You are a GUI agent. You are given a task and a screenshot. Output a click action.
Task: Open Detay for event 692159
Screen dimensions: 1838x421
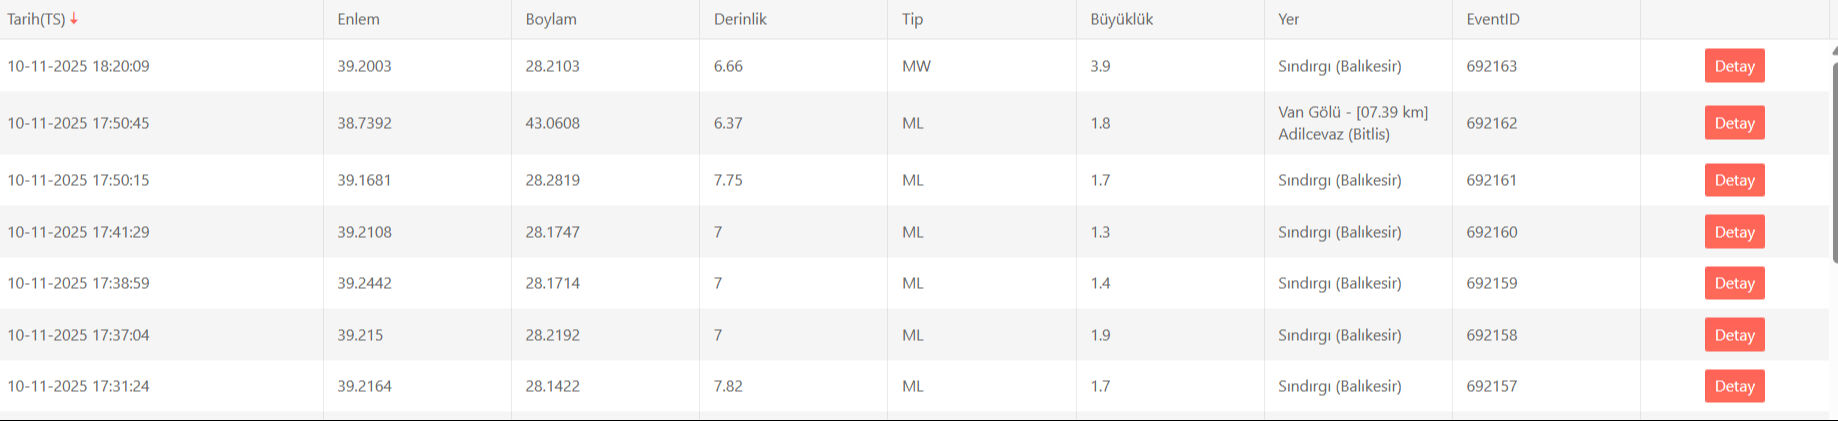[x=1734, y=283]
